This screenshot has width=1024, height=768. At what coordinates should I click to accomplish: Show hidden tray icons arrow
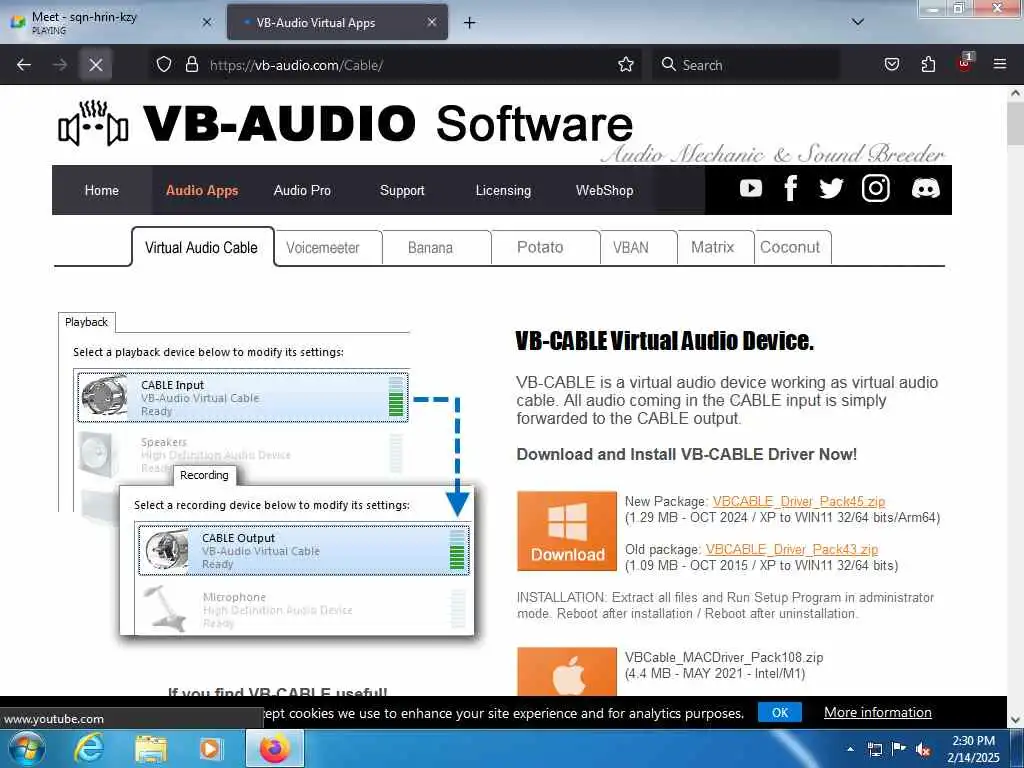[850, 749]
